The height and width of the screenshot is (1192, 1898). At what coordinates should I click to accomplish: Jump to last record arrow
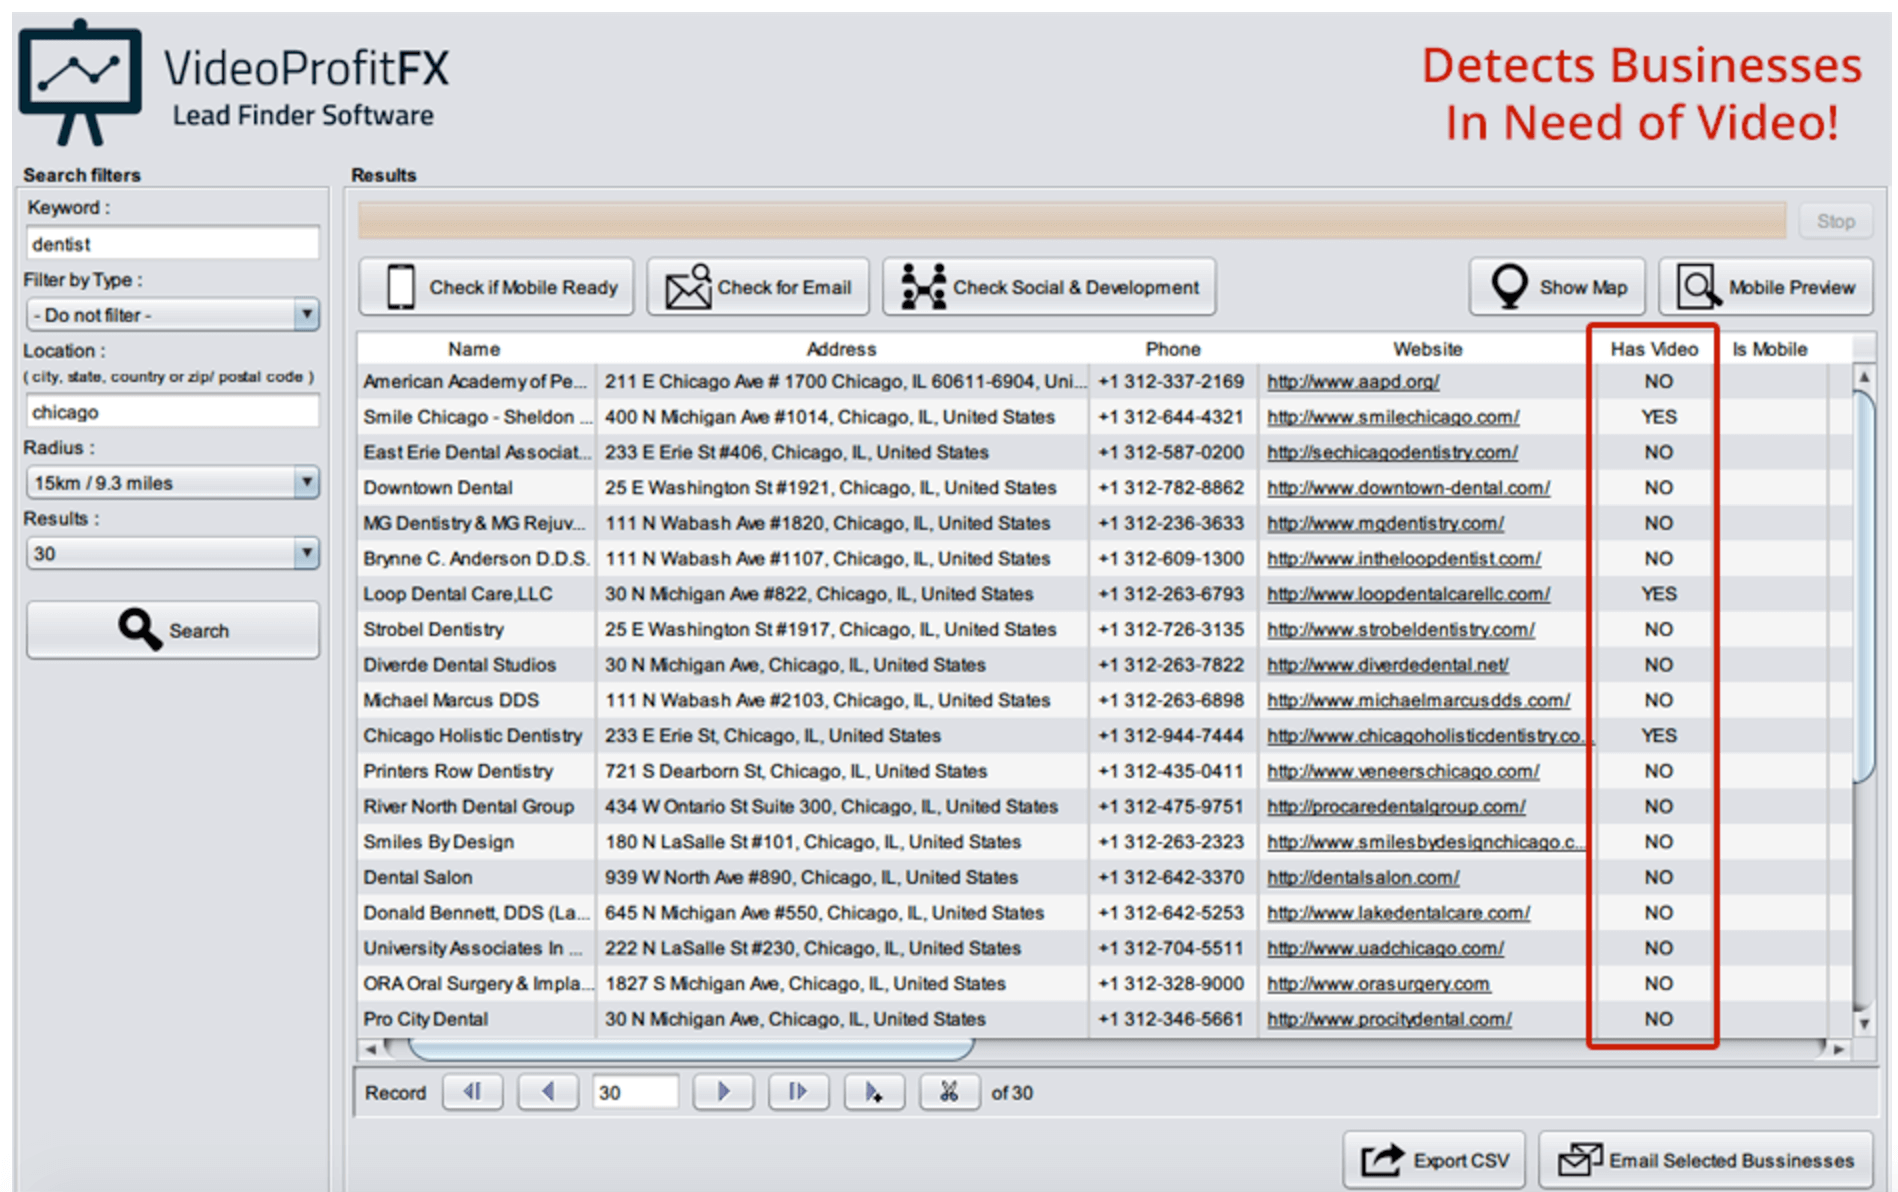(798, 1092)
